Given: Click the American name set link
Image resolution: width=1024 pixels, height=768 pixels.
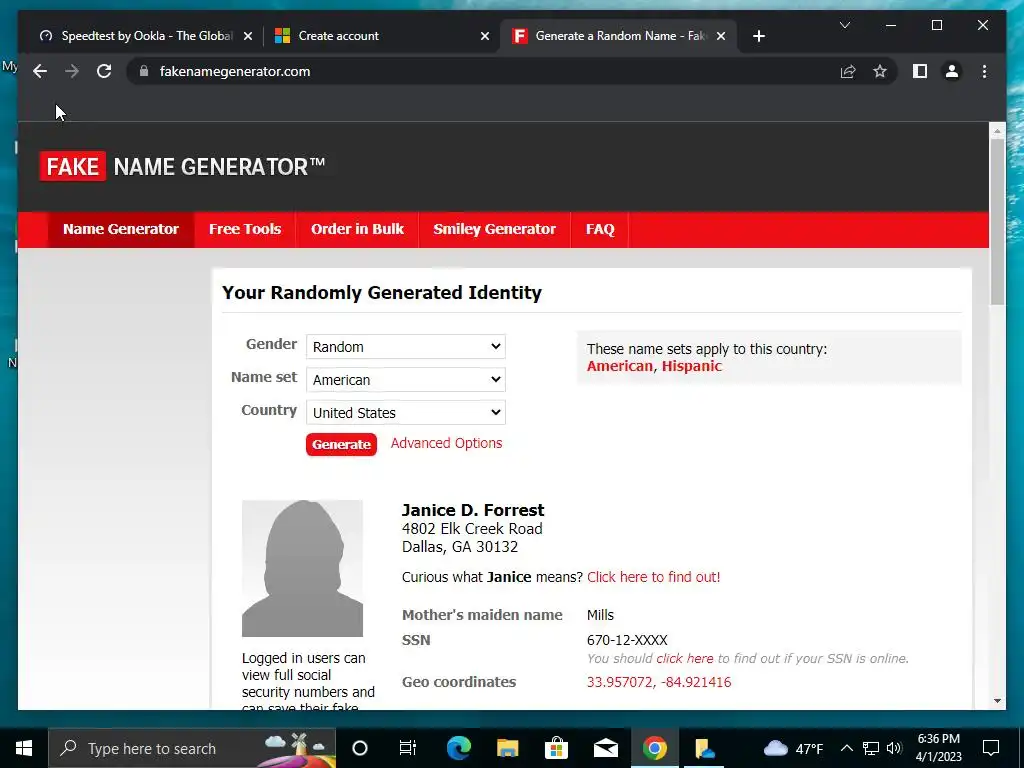Looking at the screenshot, I should pos(620,366).
